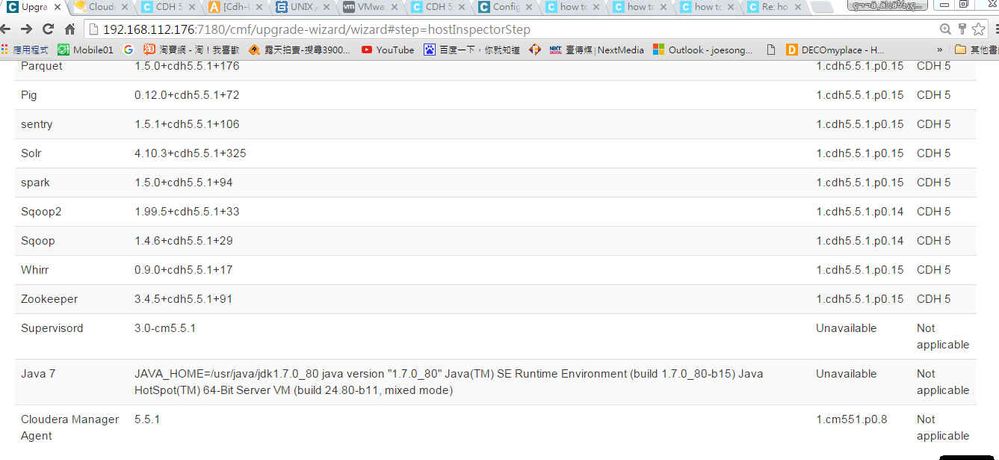This screenshot has height=460, width=999.
Task: Select the sentry component name
Action: [36, 124]
